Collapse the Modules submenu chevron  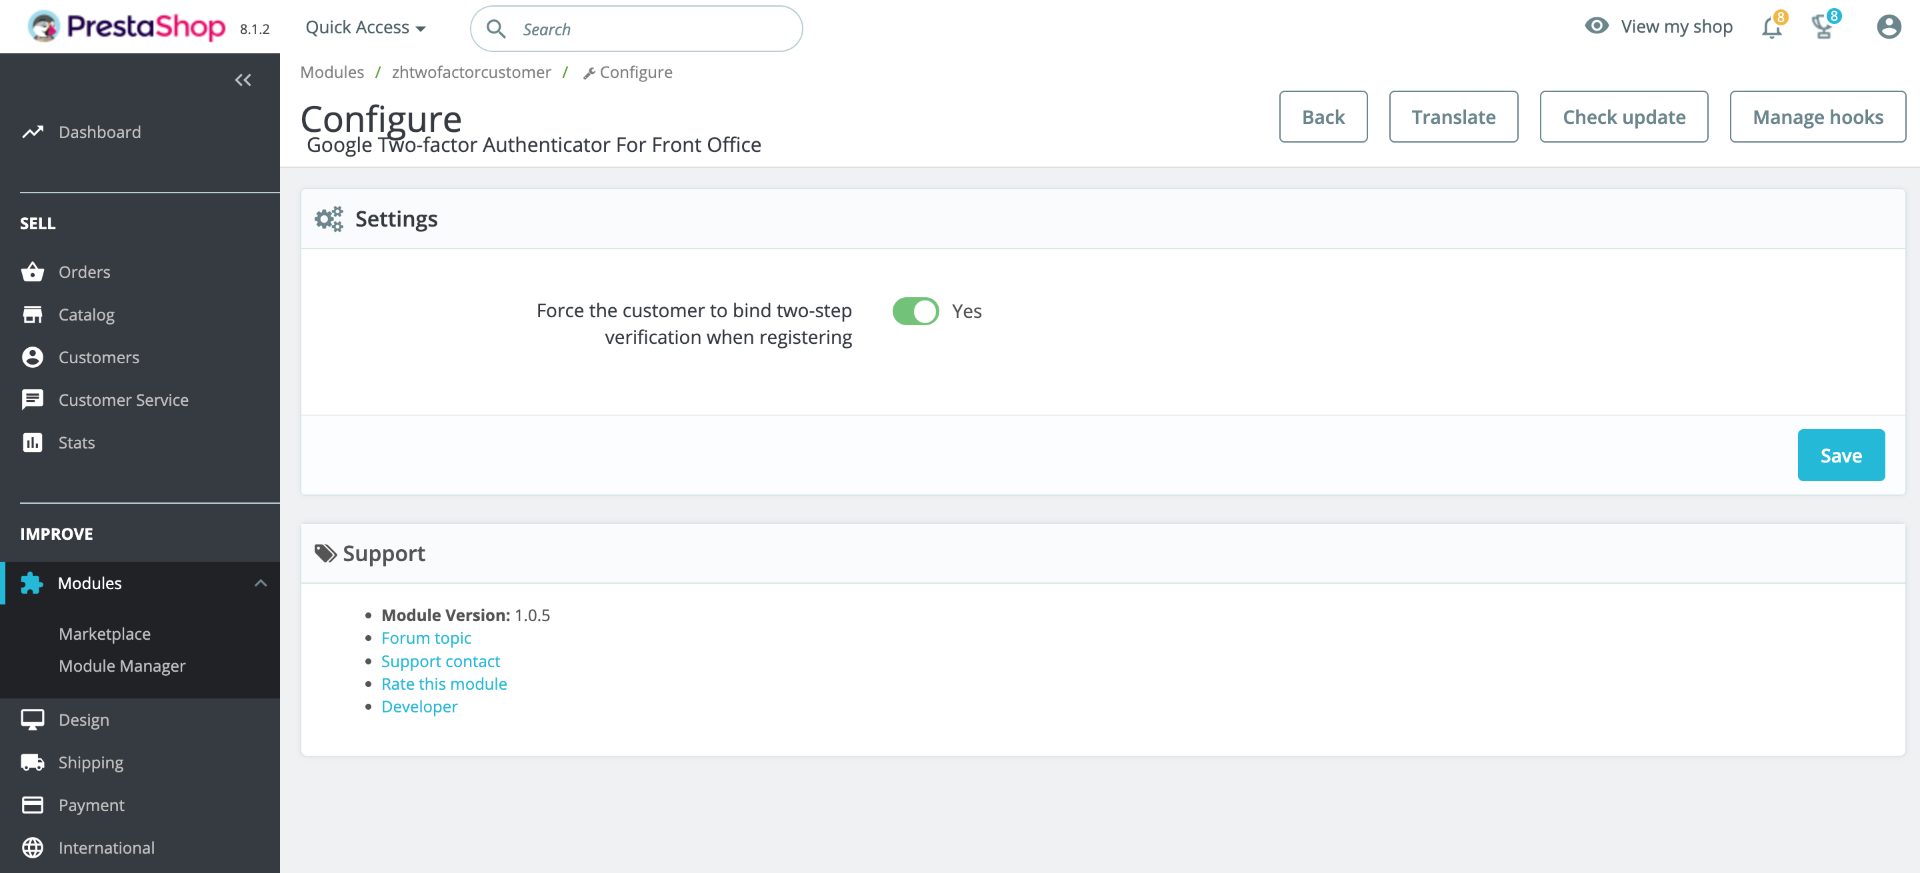tap(261, 583)
